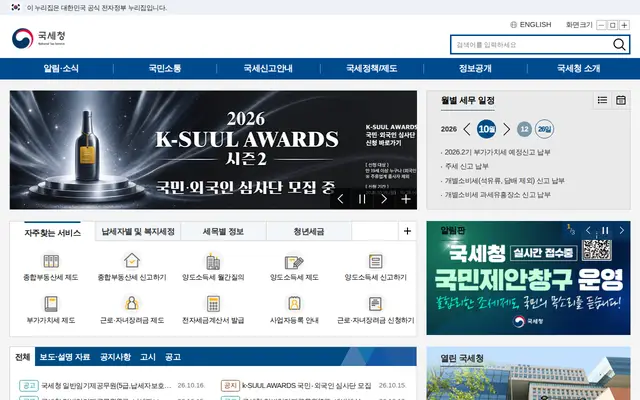Increase screen size with plus button

pos(624,25)
